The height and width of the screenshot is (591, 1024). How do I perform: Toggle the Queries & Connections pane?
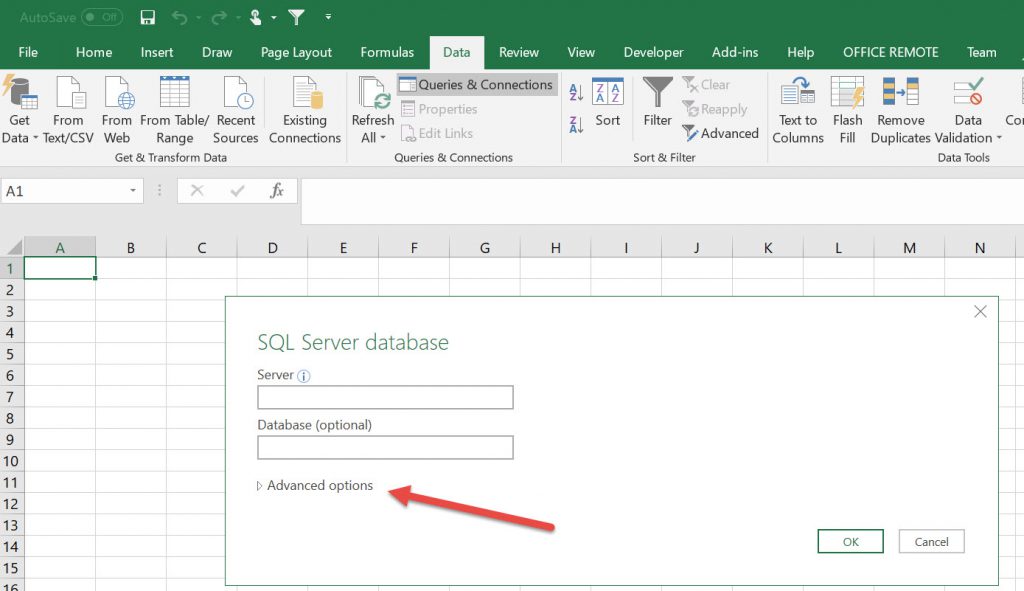click(476, 85)
